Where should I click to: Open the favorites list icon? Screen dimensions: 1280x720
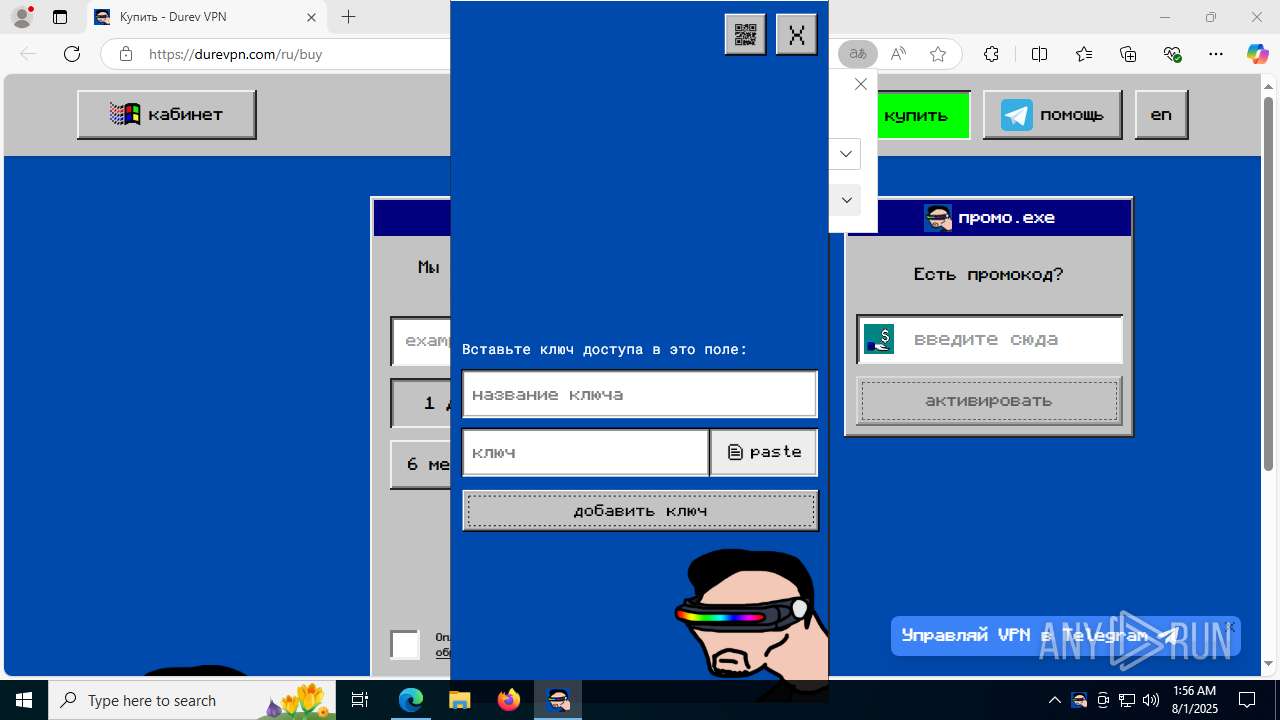tap(1084, 54)
